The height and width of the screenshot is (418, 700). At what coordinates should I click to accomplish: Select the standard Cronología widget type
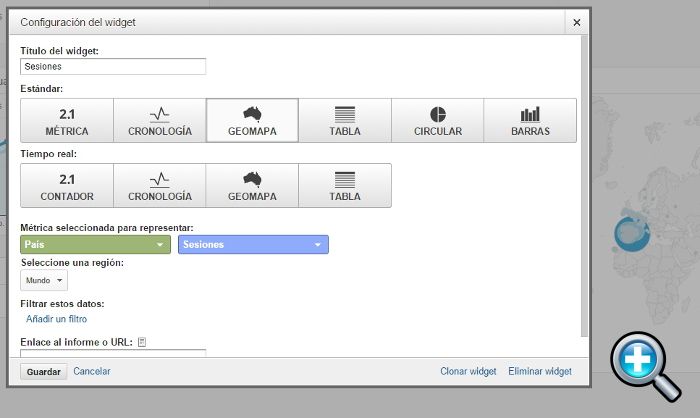[160, 121]
